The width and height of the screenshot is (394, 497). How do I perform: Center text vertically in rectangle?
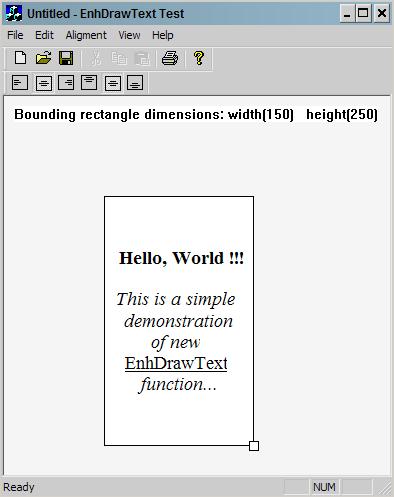[x=113, y=83]
